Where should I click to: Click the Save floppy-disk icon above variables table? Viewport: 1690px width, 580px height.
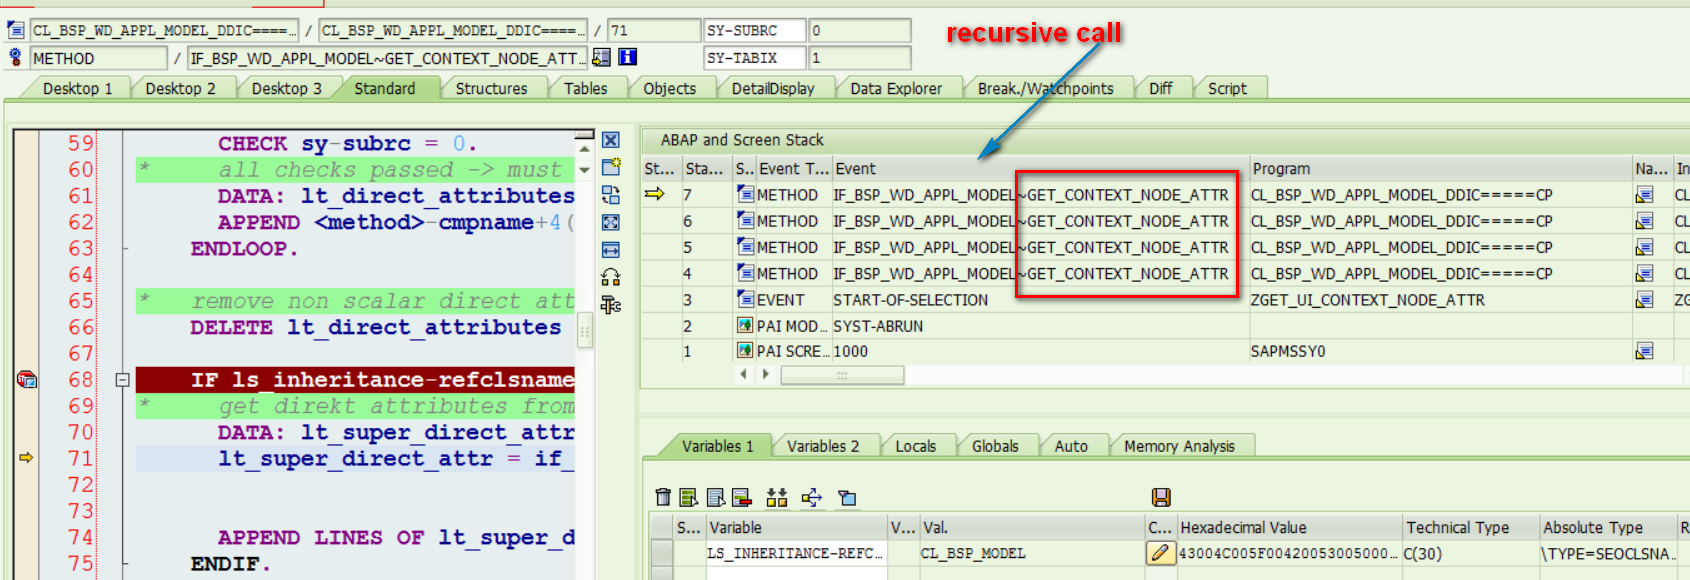coord(1161,497)
